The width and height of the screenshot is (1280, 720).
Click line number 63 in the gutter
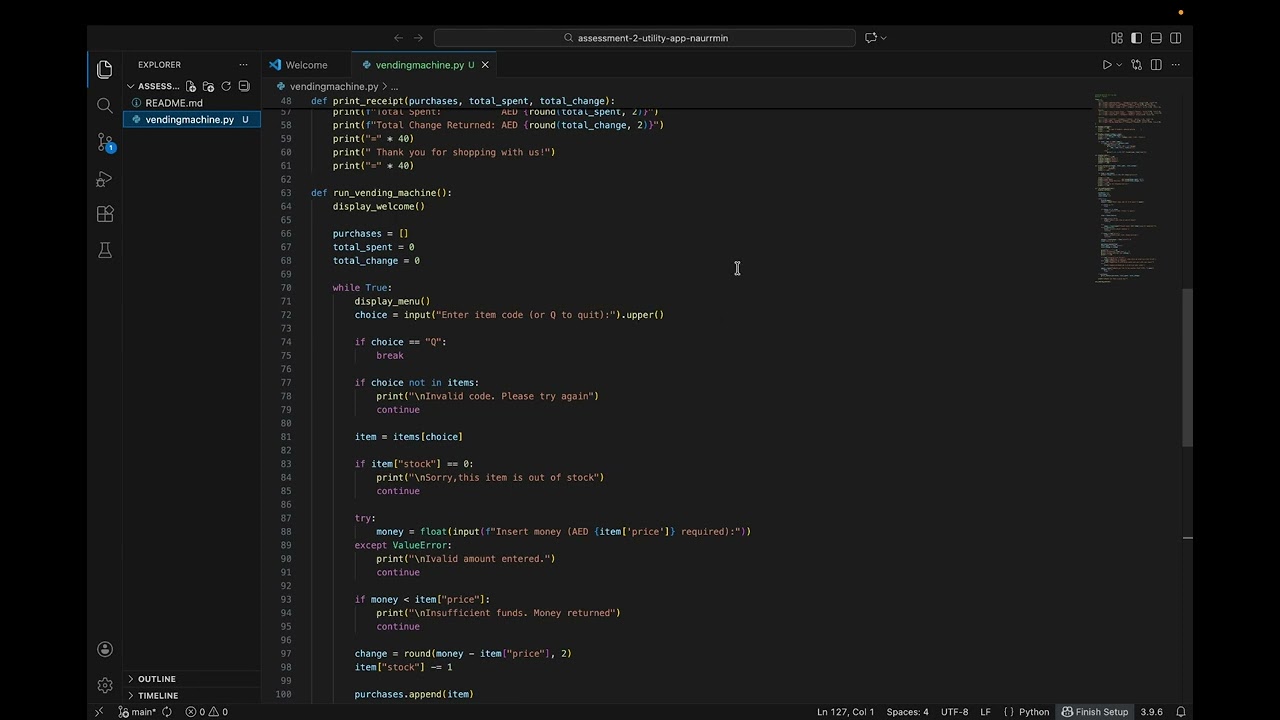(286, 193)
